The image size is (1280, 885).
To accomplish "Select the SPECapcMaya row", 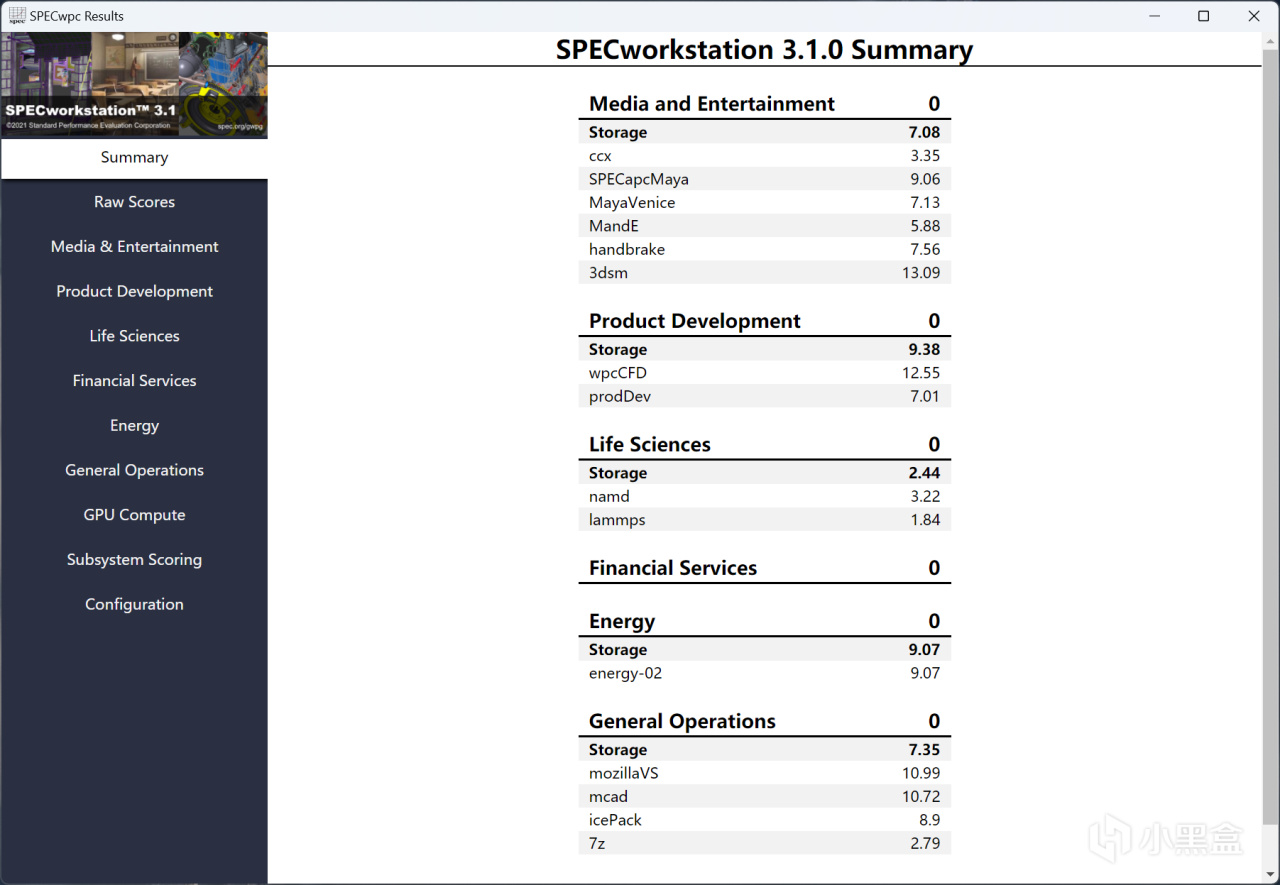I will pyautogui.click(x=764, y=179).
